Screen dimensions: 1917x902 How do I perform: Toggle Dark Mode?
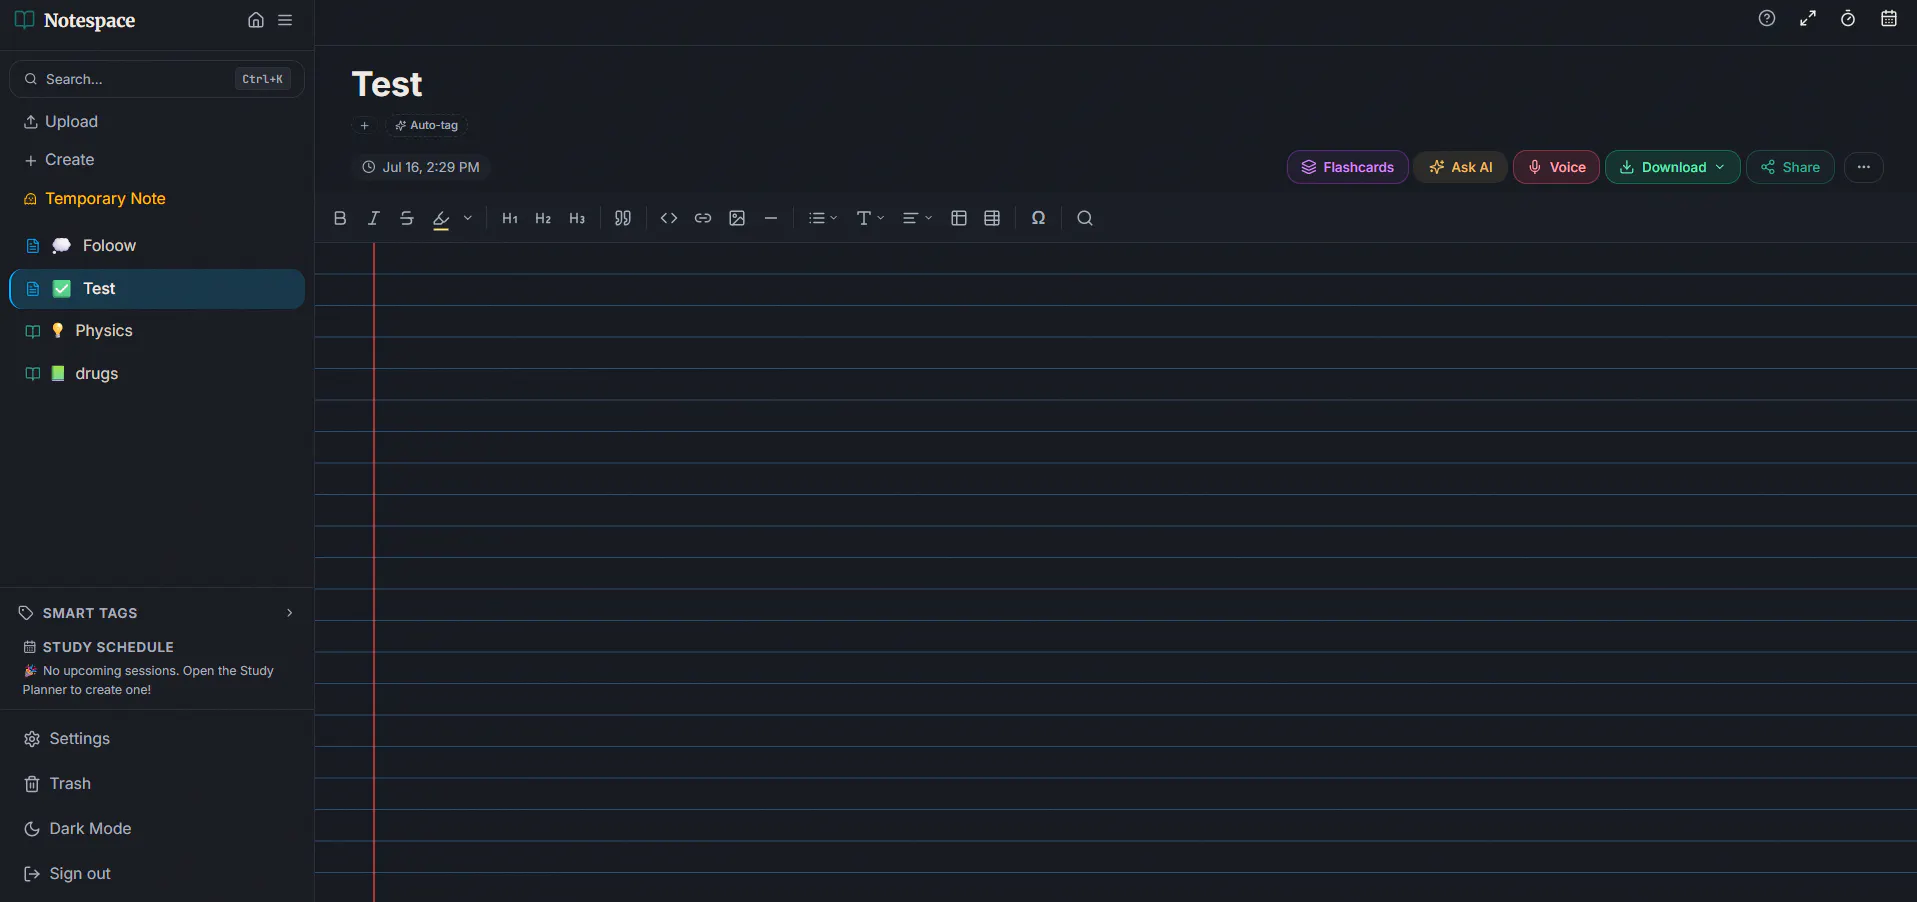tap(78, 829)
